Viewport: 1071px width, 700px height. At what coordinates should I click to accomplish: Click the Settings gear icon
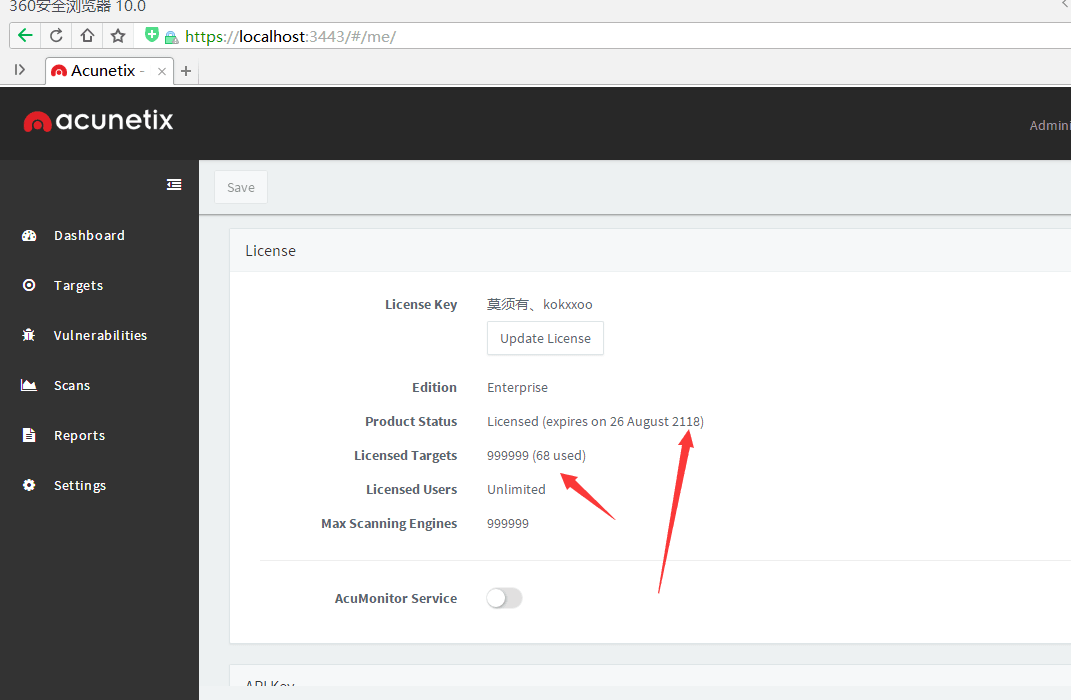[x=29, y=486]
